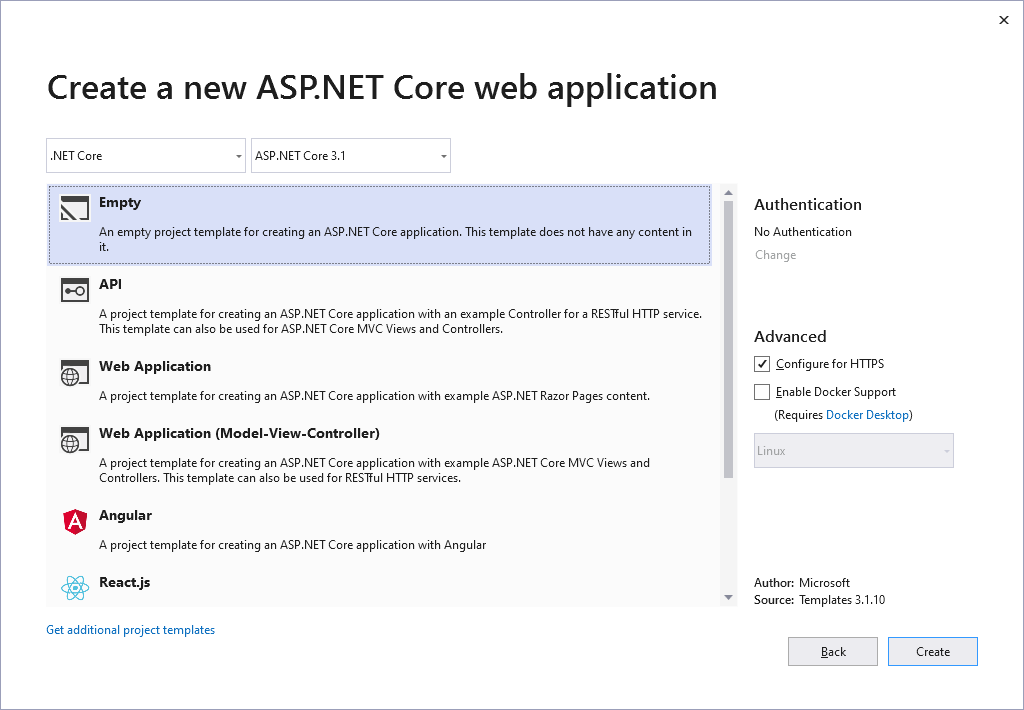Close the dialog with the X button
1024x710 pixels.
(x=1004, y=20)
